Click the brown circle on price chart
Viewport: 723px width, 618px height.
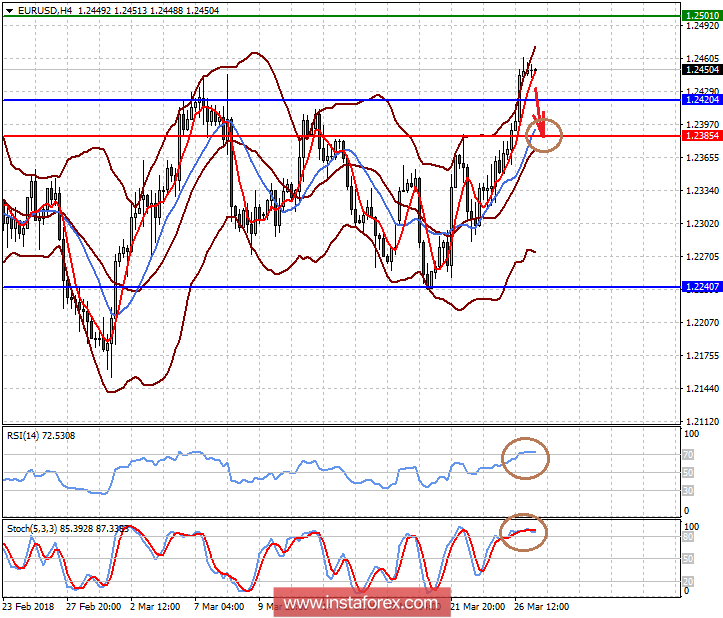[x=544, y=135]
